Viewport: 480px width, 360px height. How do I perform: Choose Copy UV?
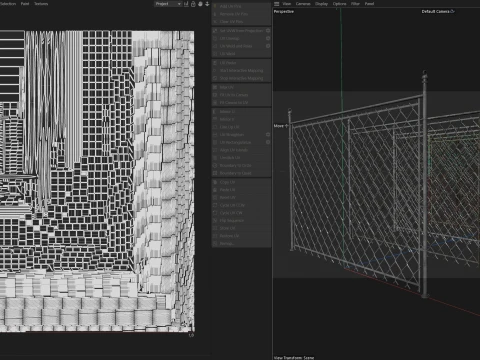tap(241, 182)
